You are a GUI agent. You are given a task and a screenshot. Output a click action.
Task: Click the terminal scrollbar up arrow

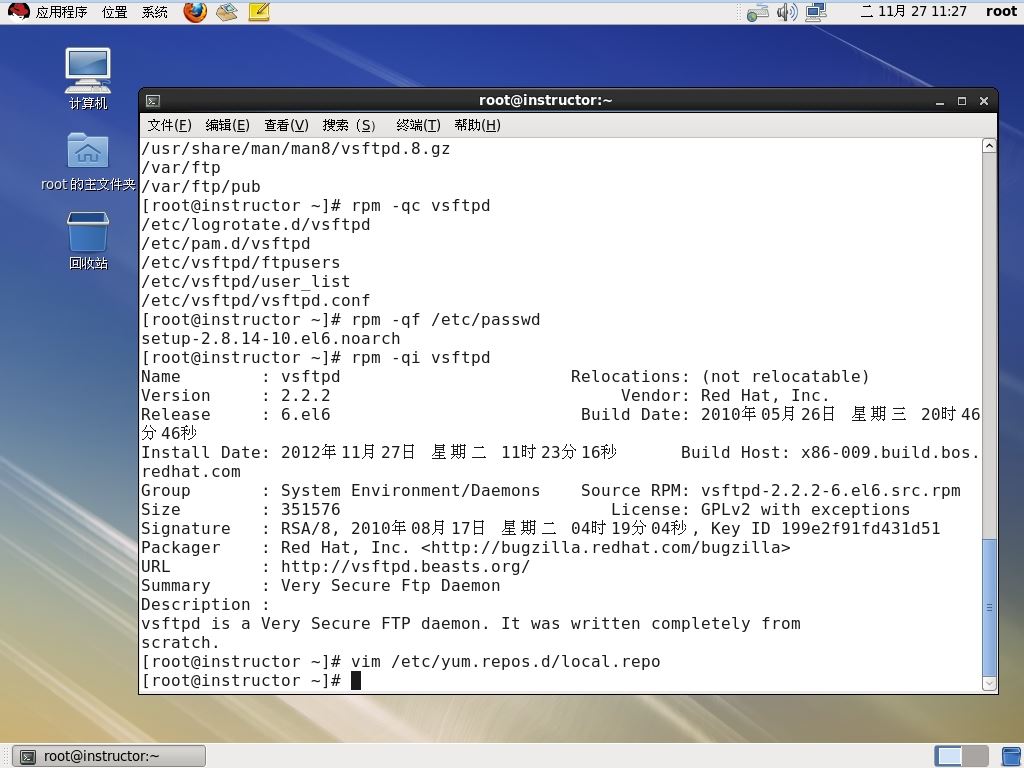[989, 146]
